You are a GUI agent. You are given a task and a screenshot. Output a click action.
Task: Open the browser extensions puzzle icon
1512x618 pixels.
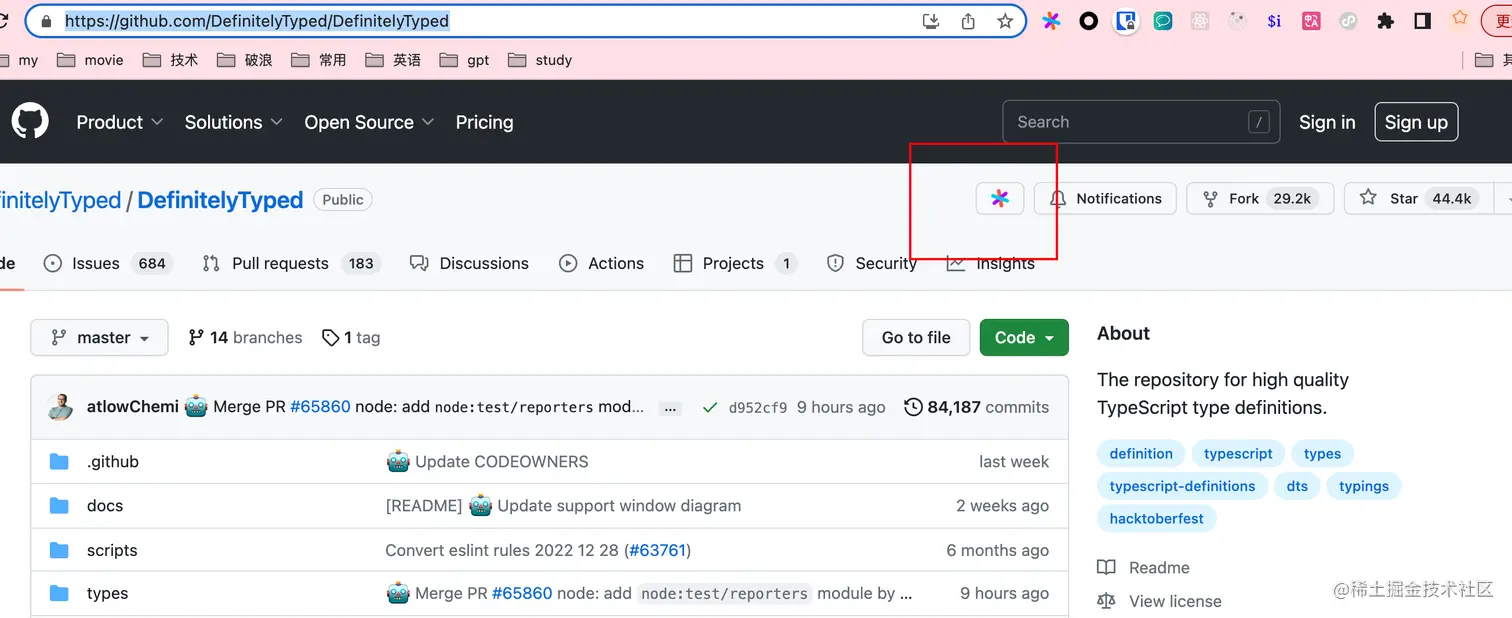(1385, 21)
